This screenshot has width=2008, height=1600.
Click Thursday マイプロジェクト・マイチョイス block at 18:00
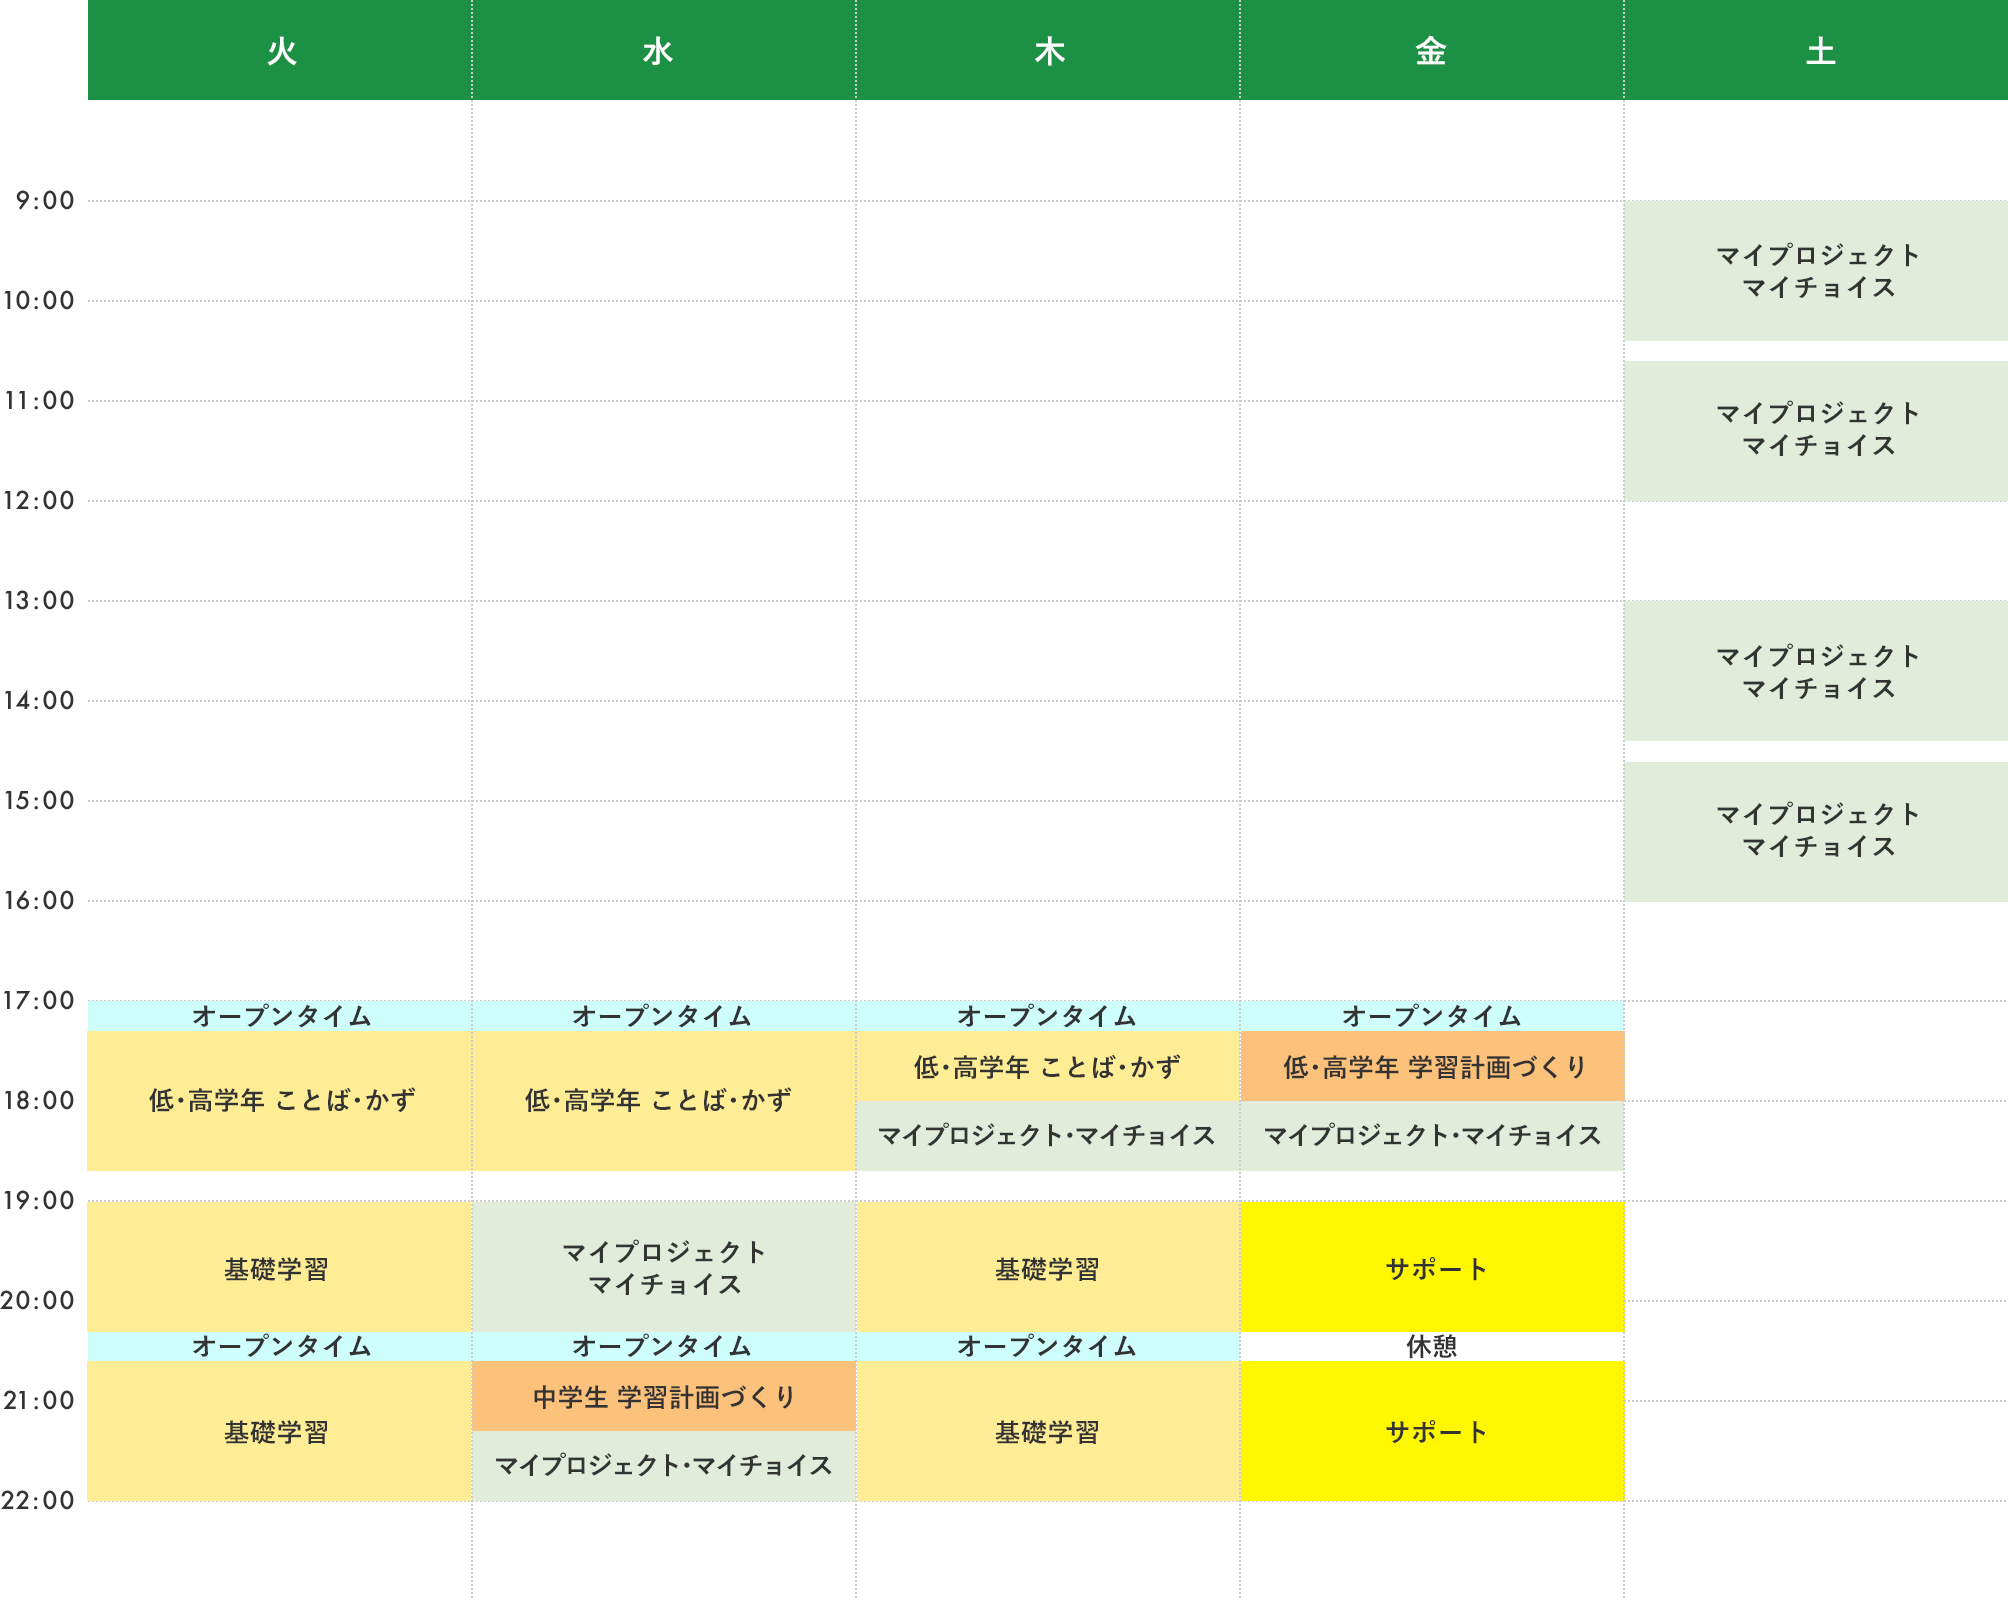[x=1047, y=1135]
